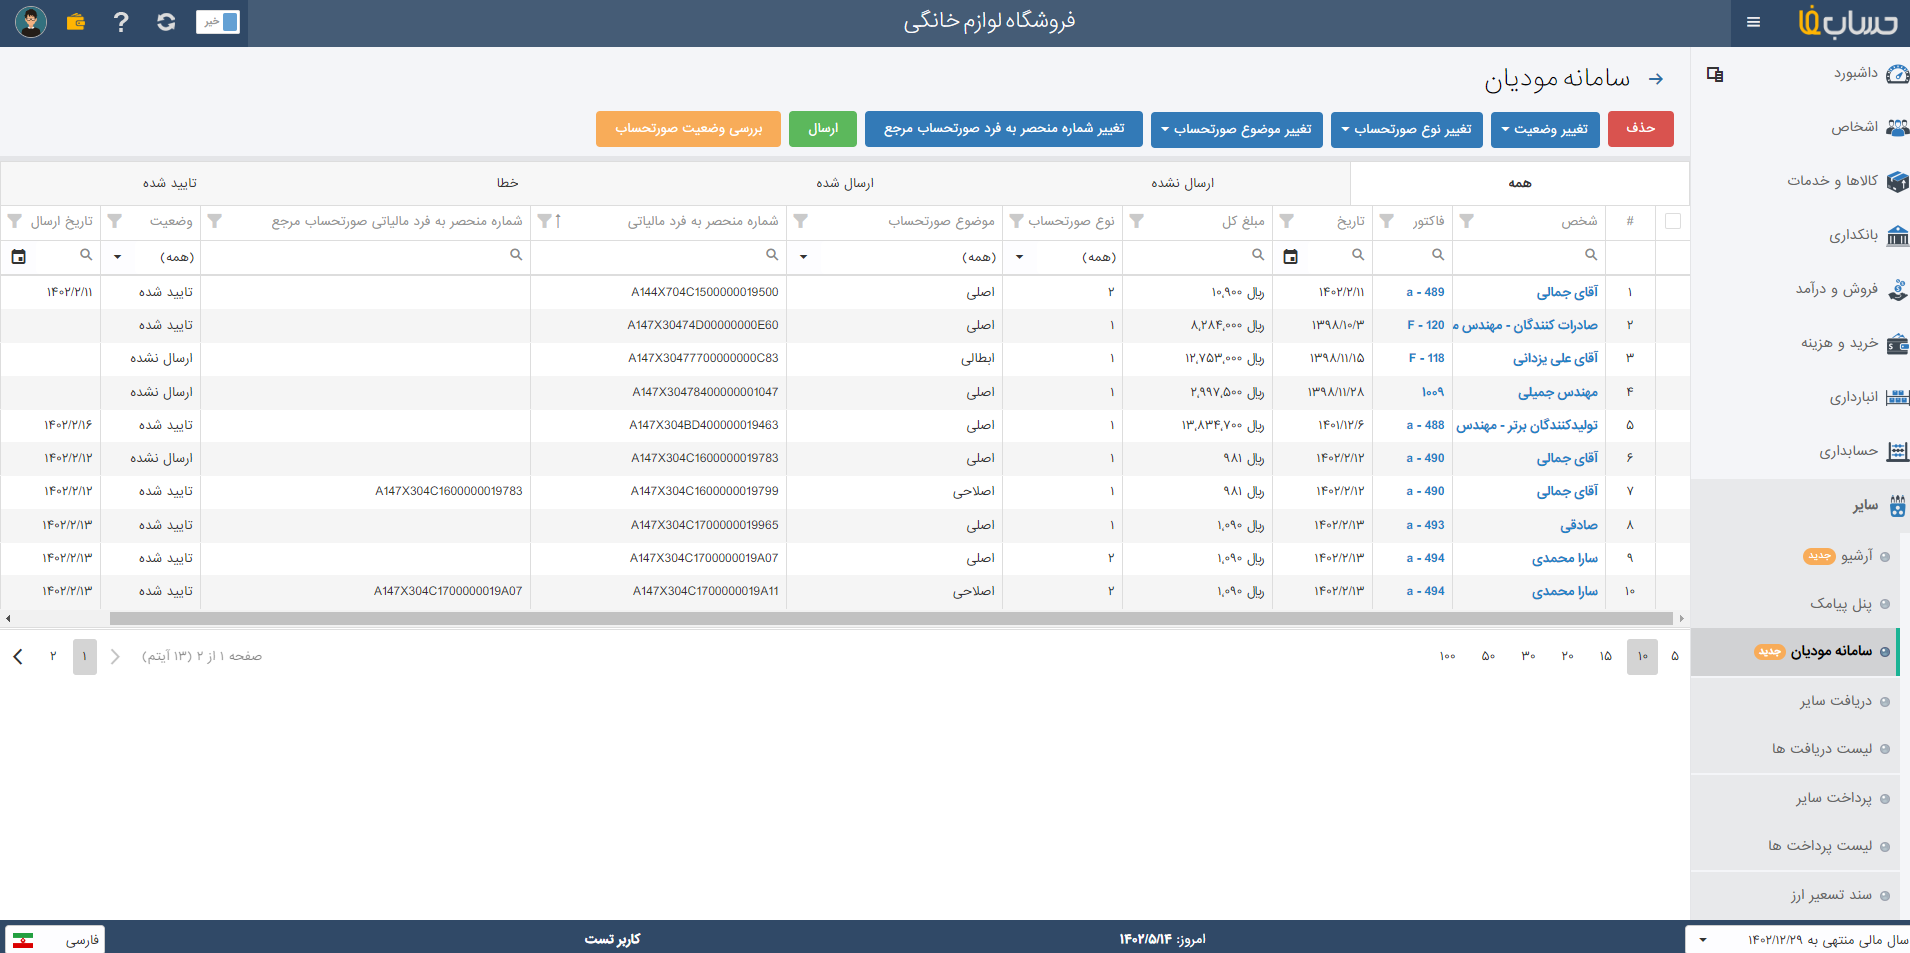Open داشبورد from the sidebar
Viewport: 1910px width, 953px height.
[x=1854, y=74]
